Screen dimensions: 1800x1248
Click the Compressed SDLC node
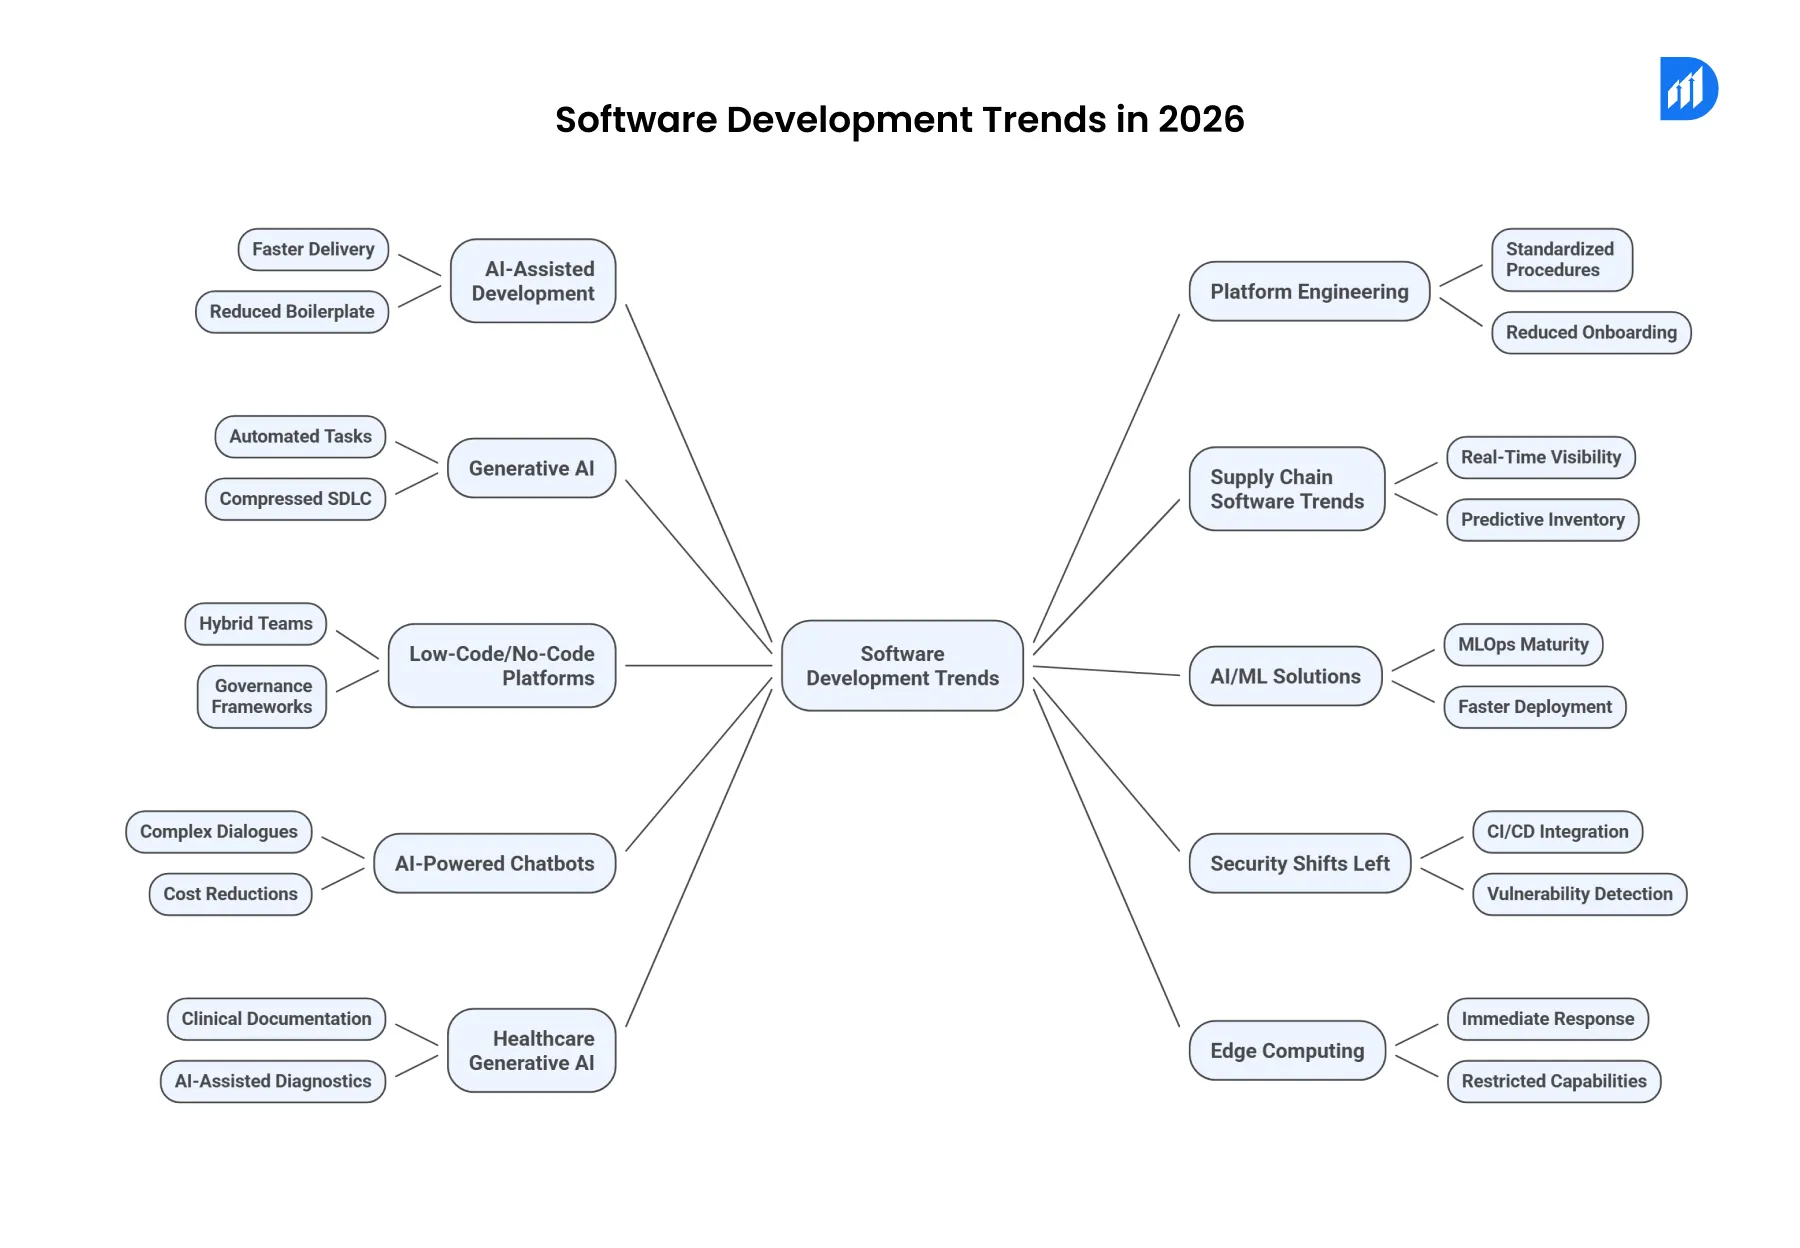[295, 498]
